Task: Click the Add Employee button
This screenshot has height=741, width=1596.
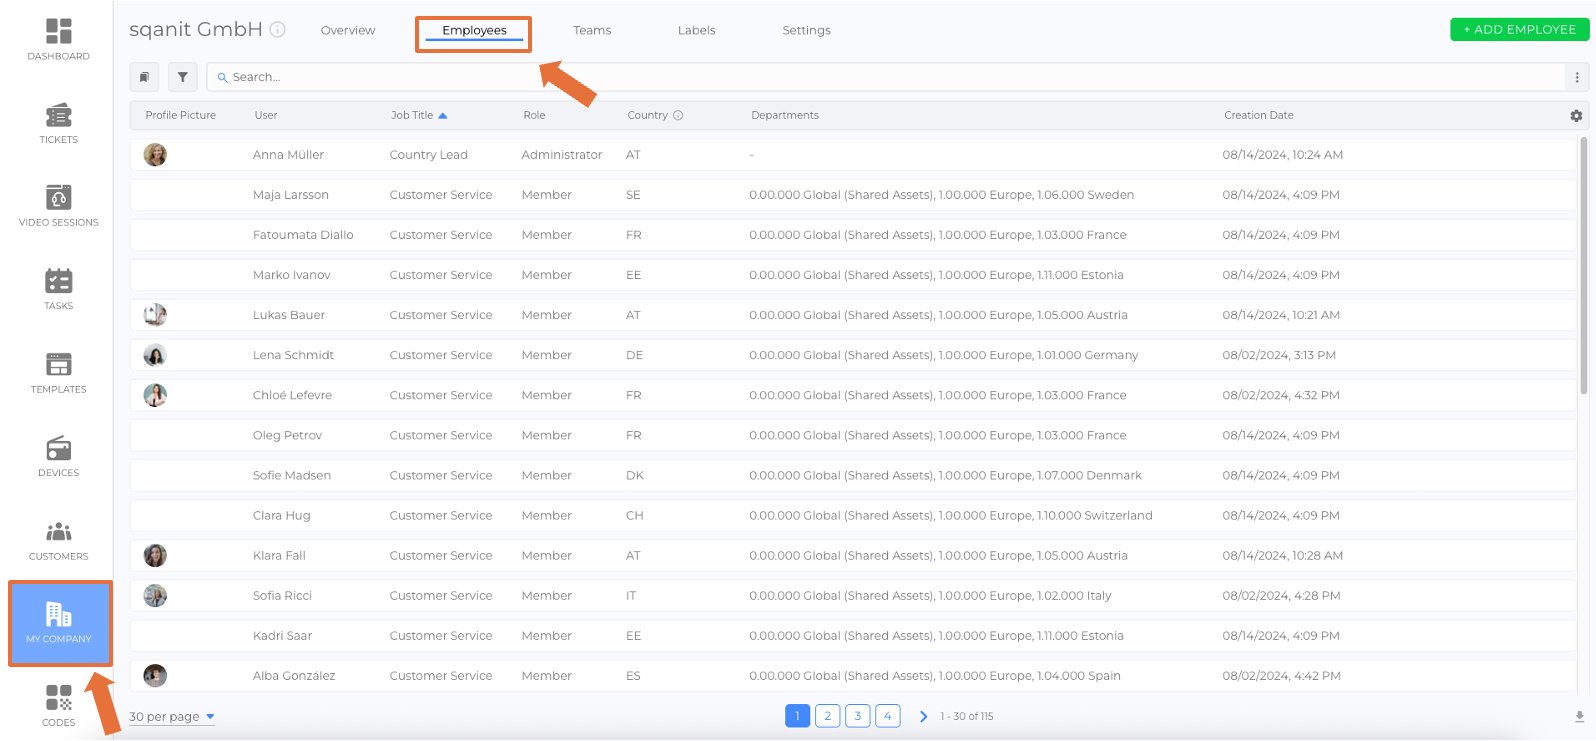Action: click(1519, 30)
